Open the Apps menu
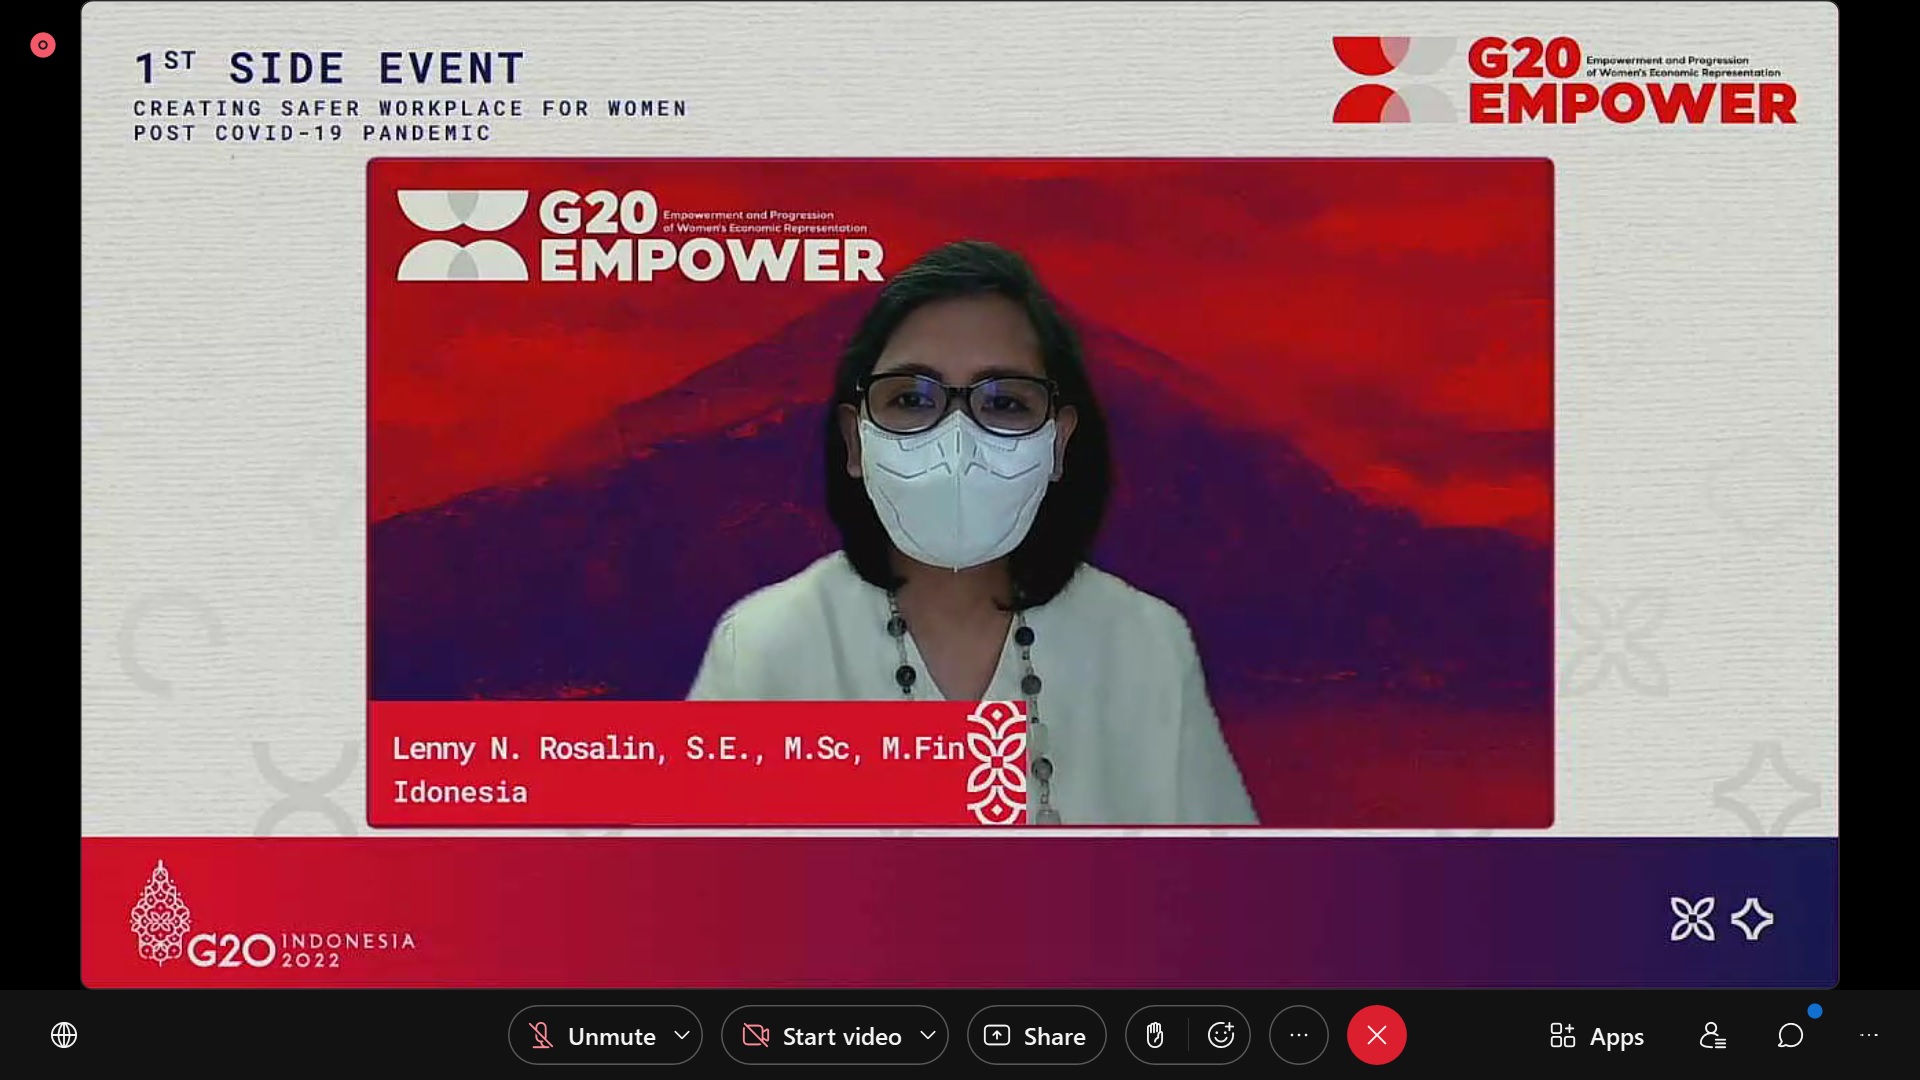The width and height of the screenshot is (1920, 1080). (x=1596, y=1036)
